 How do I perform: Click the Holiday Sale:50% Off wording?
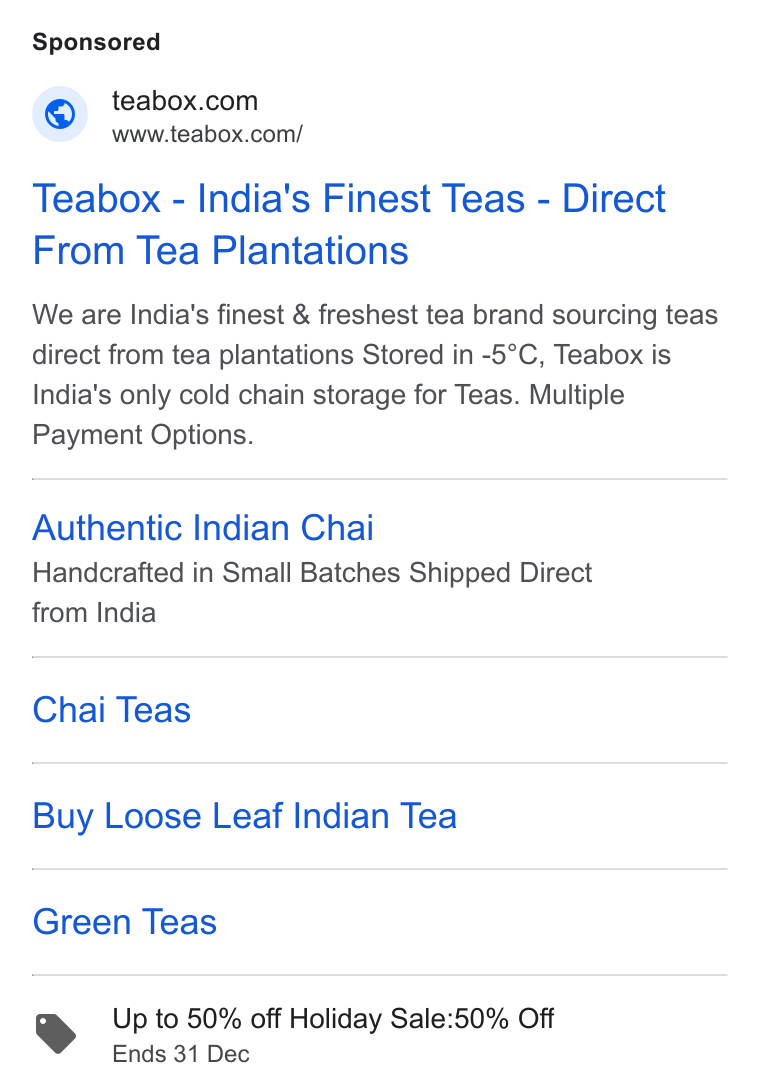click(x=421, y=1019)
